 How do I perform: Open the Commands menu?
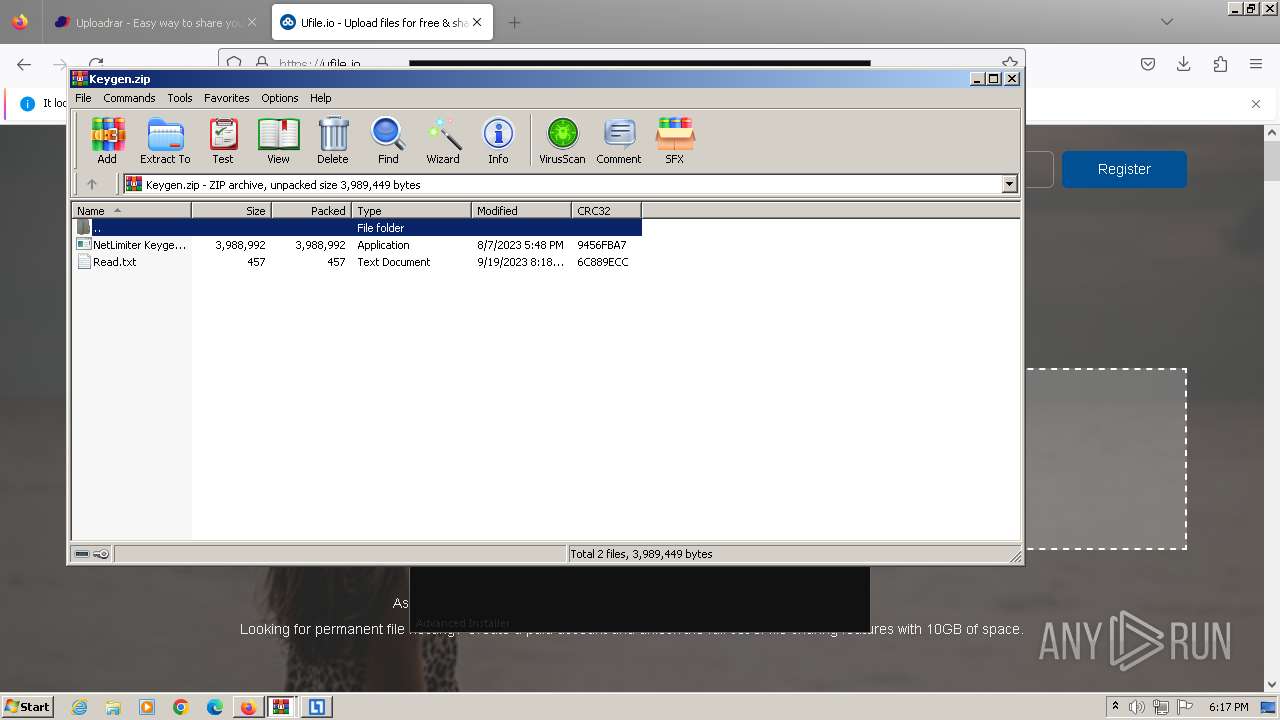pyautogui.click(x=129, y=98)
